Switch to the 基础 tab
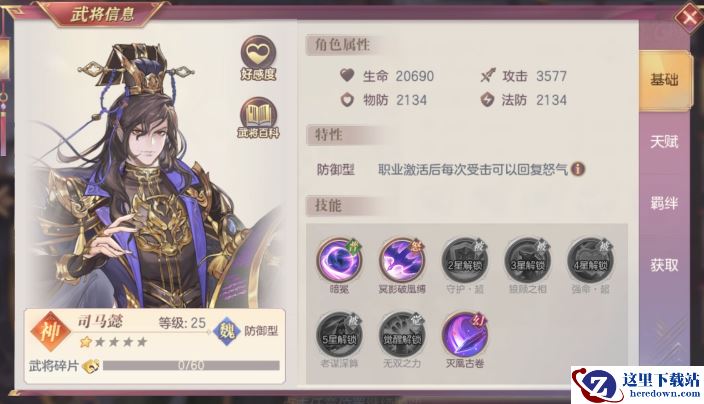 click(664, 81)
